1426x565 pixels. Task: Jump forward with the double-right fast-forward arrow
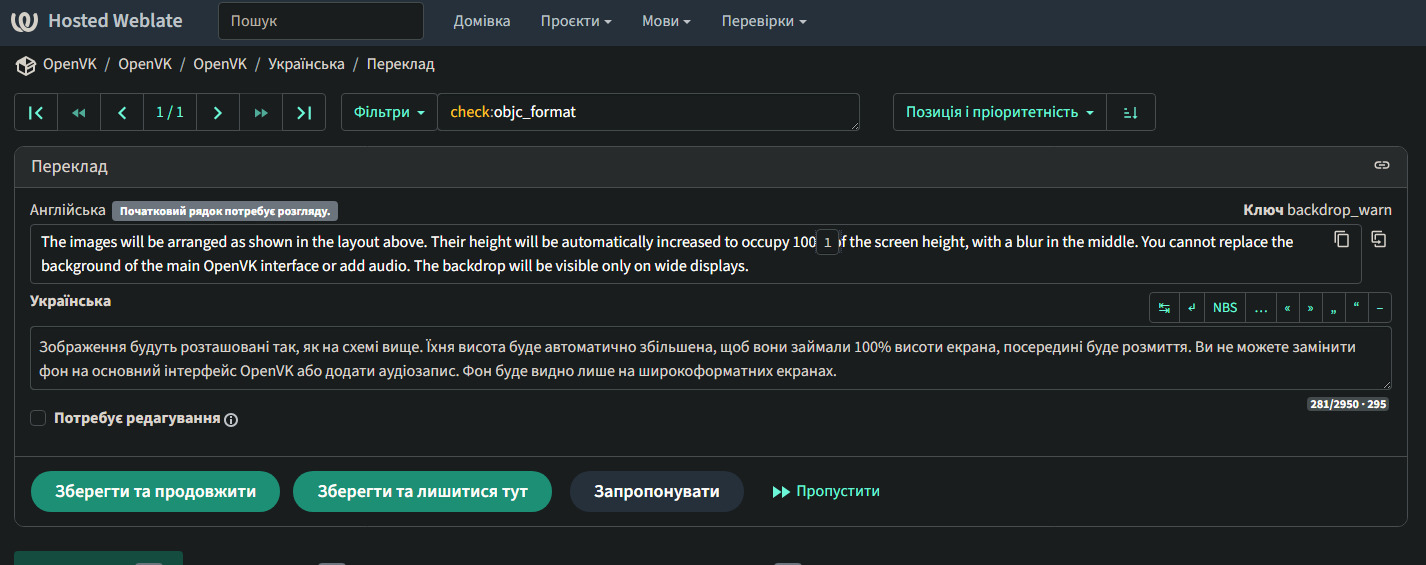261,112
